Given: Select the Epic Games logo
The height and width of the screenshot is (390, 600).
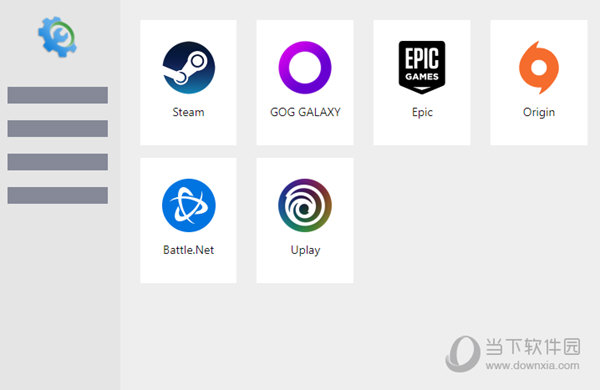Looking at the screenshot, I should [422, 67].
